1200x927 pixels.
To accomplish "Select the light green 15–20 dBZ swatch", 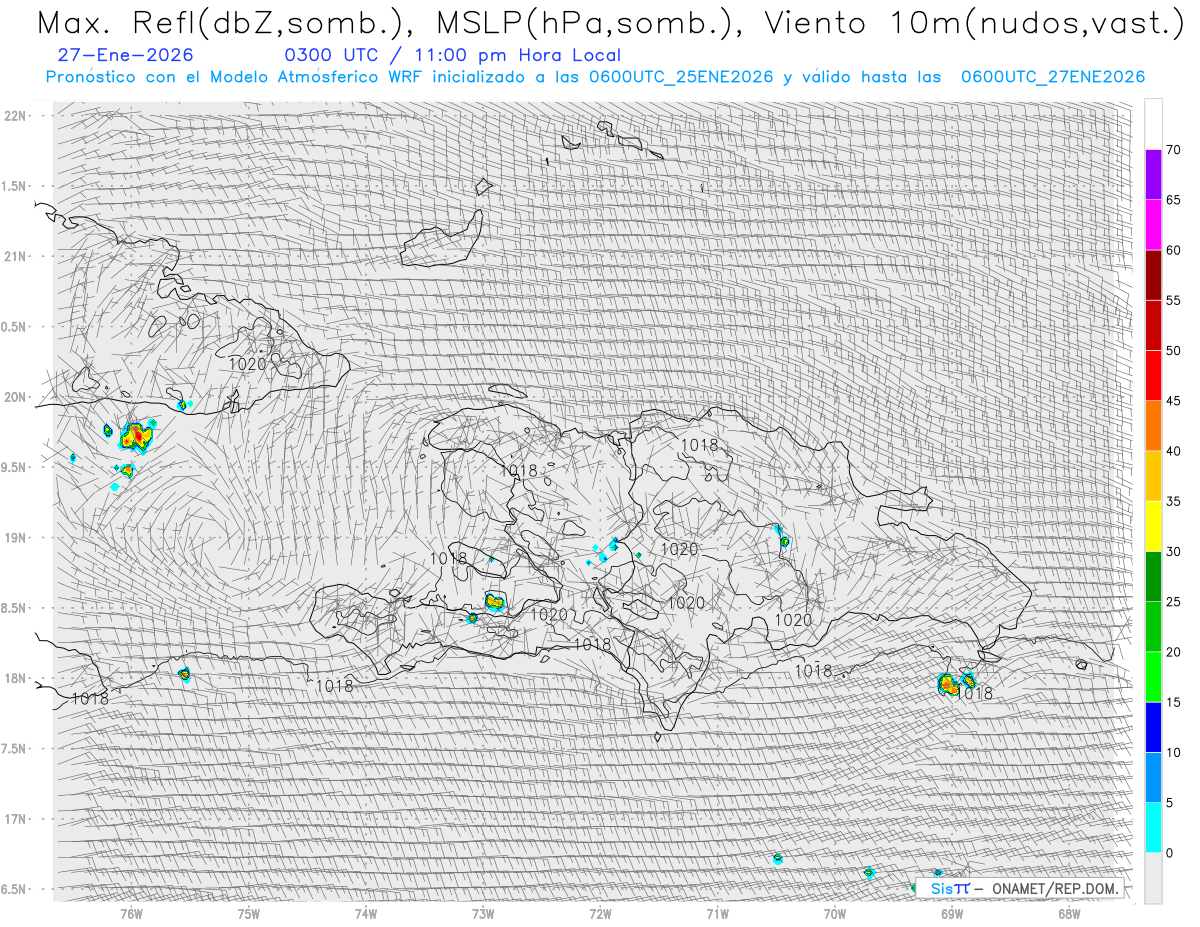I will click(x=1153, y=677).
